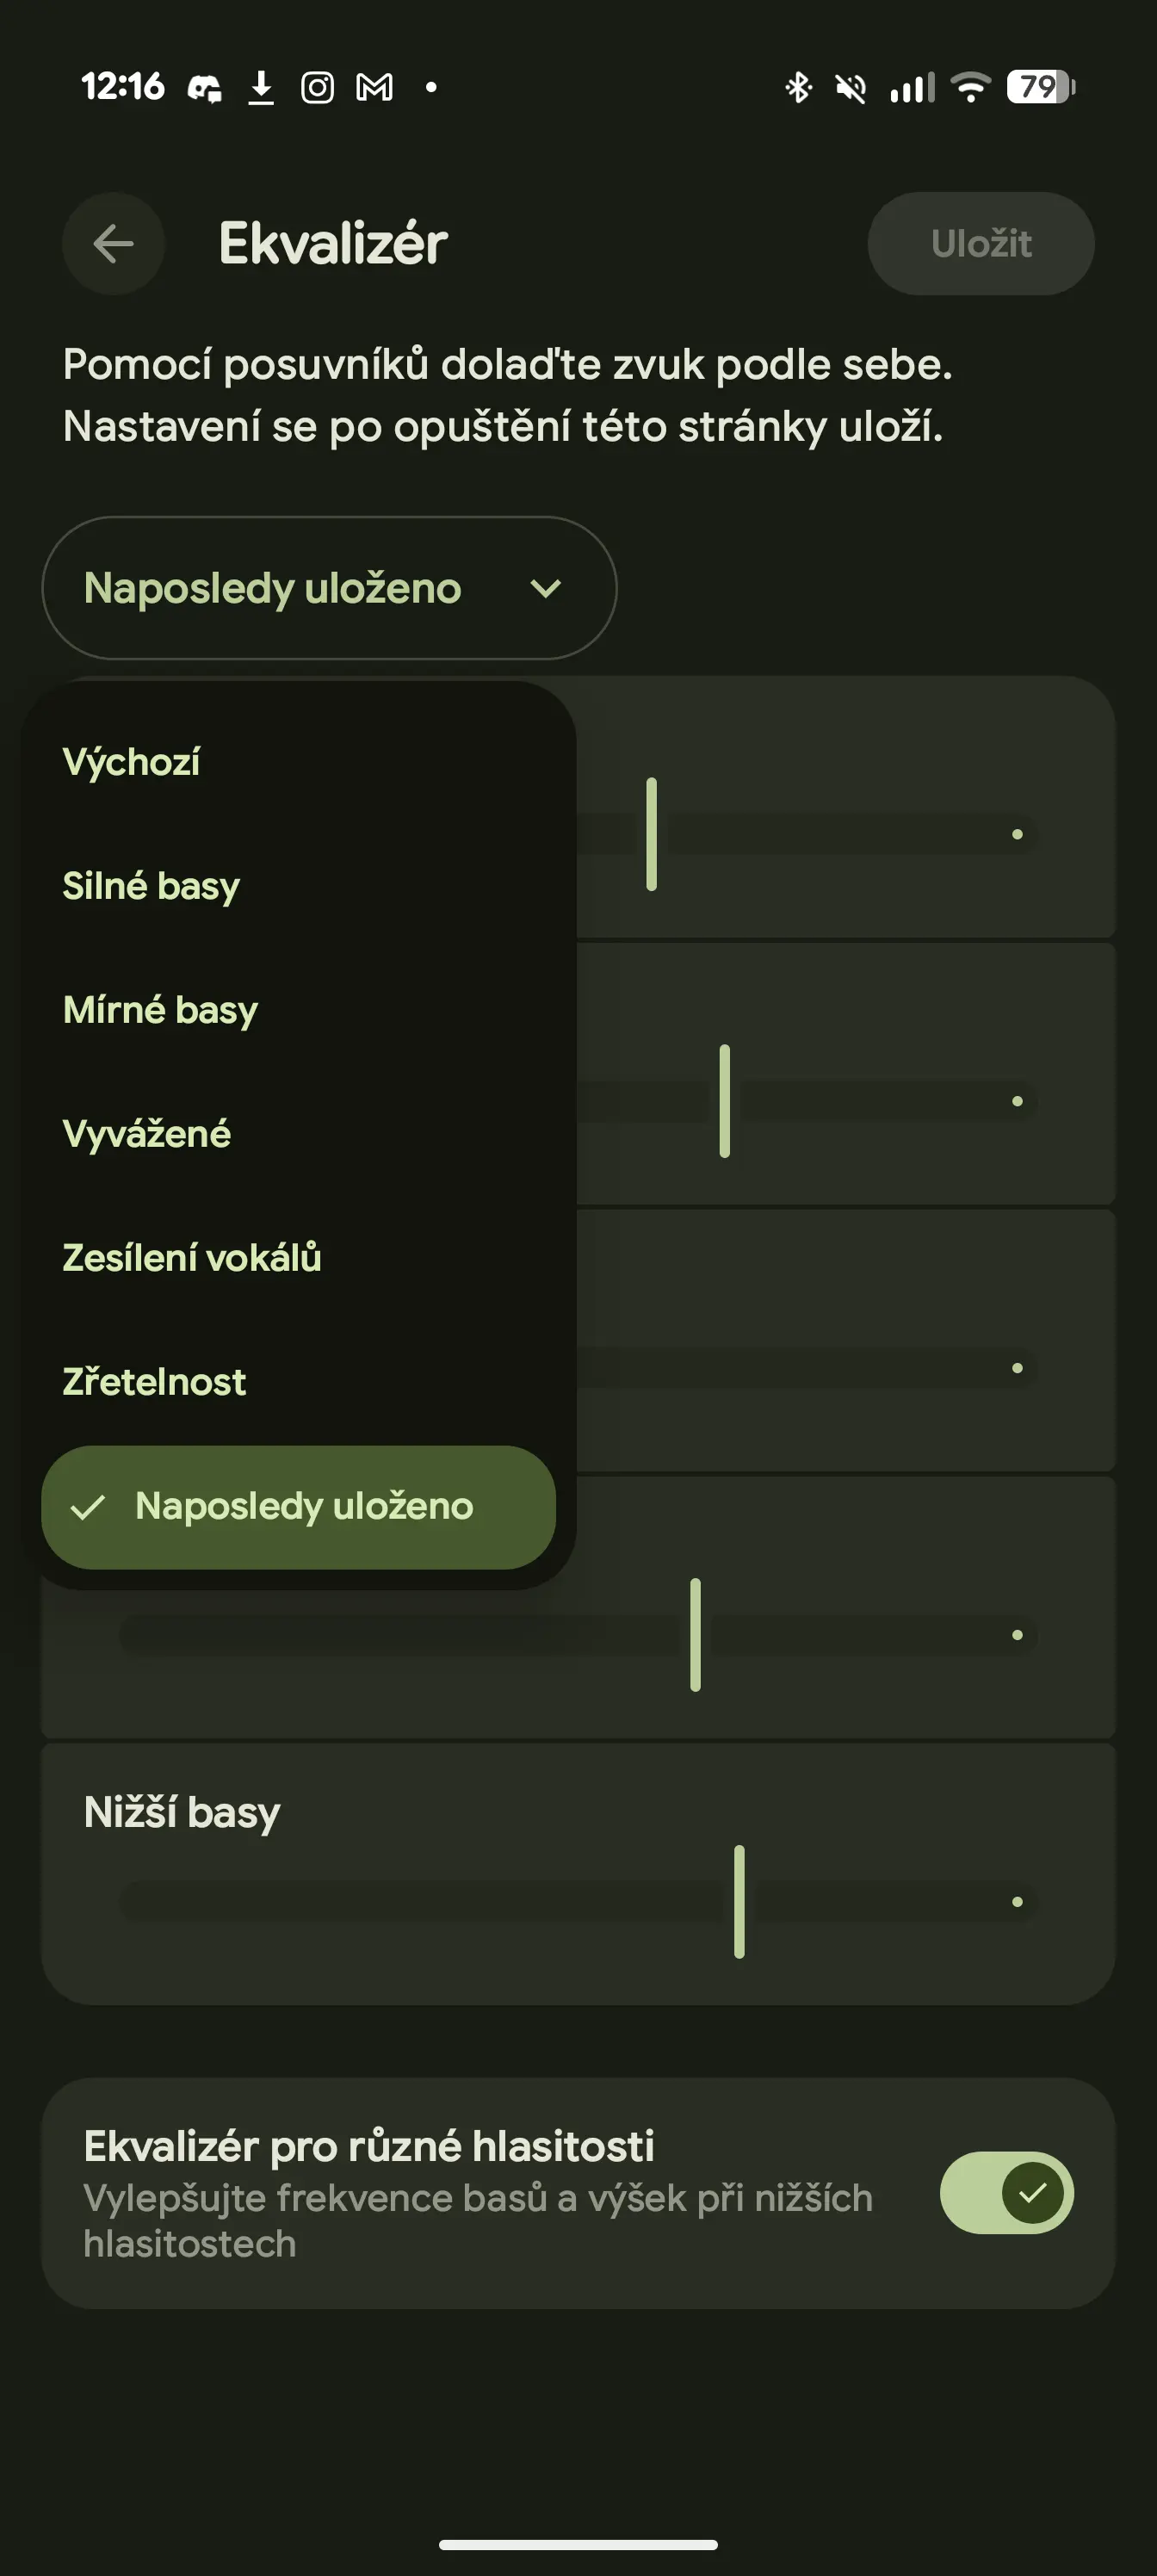Tap the download notification icon
The height and width of the screenshot is (2576, 1157).
pos(261,88)
